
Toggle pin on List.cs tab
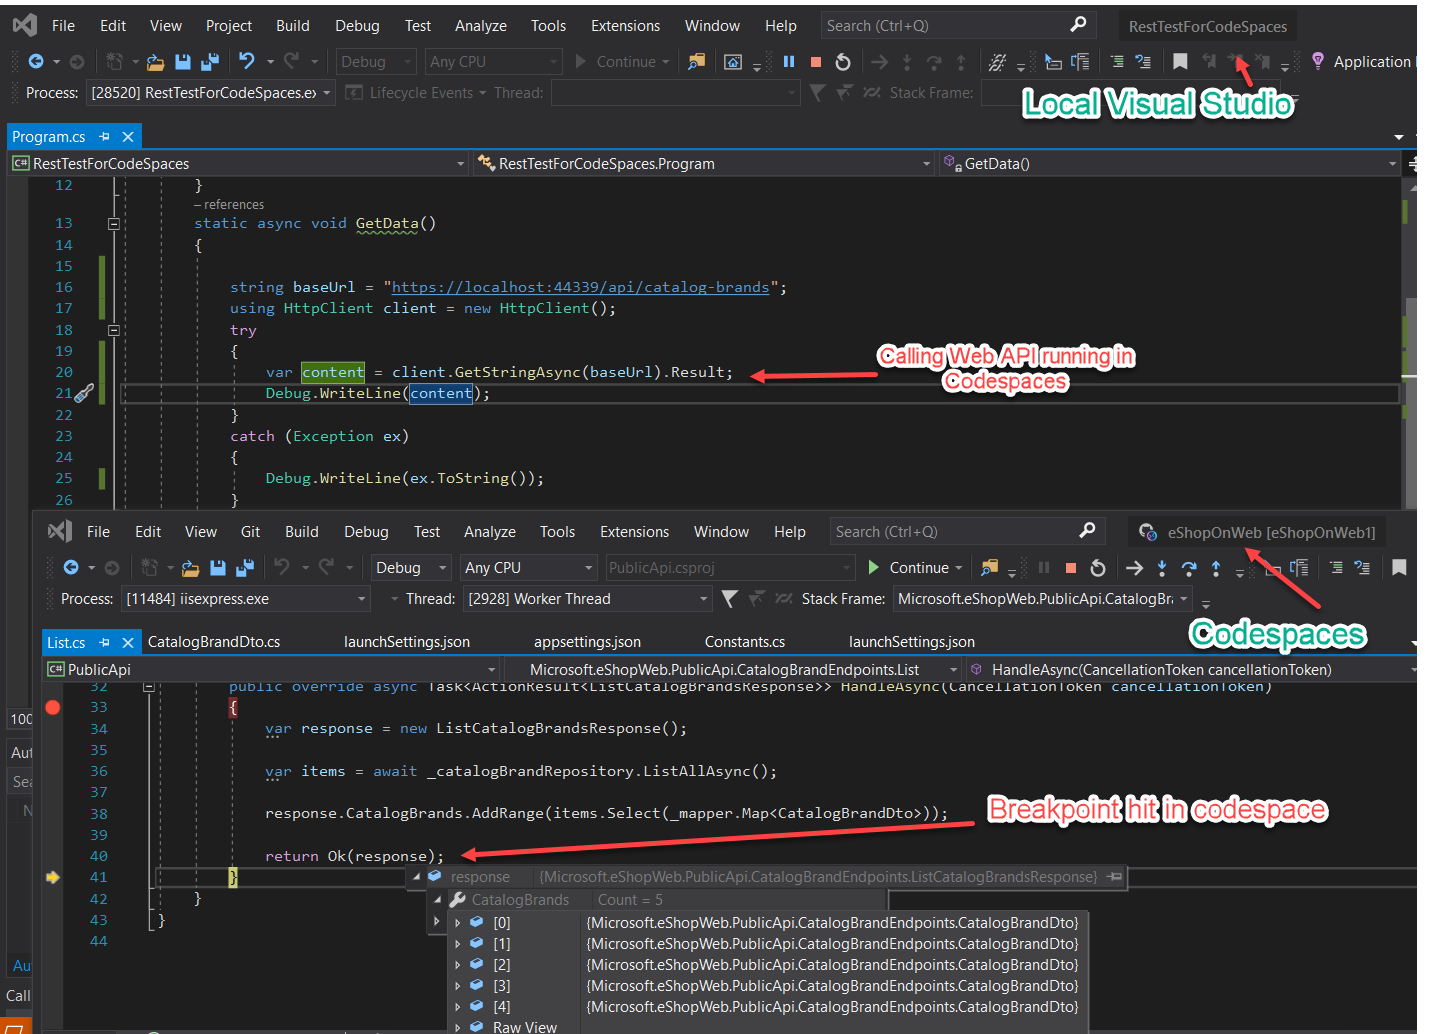pyautogui.click(x=105, y=642)
